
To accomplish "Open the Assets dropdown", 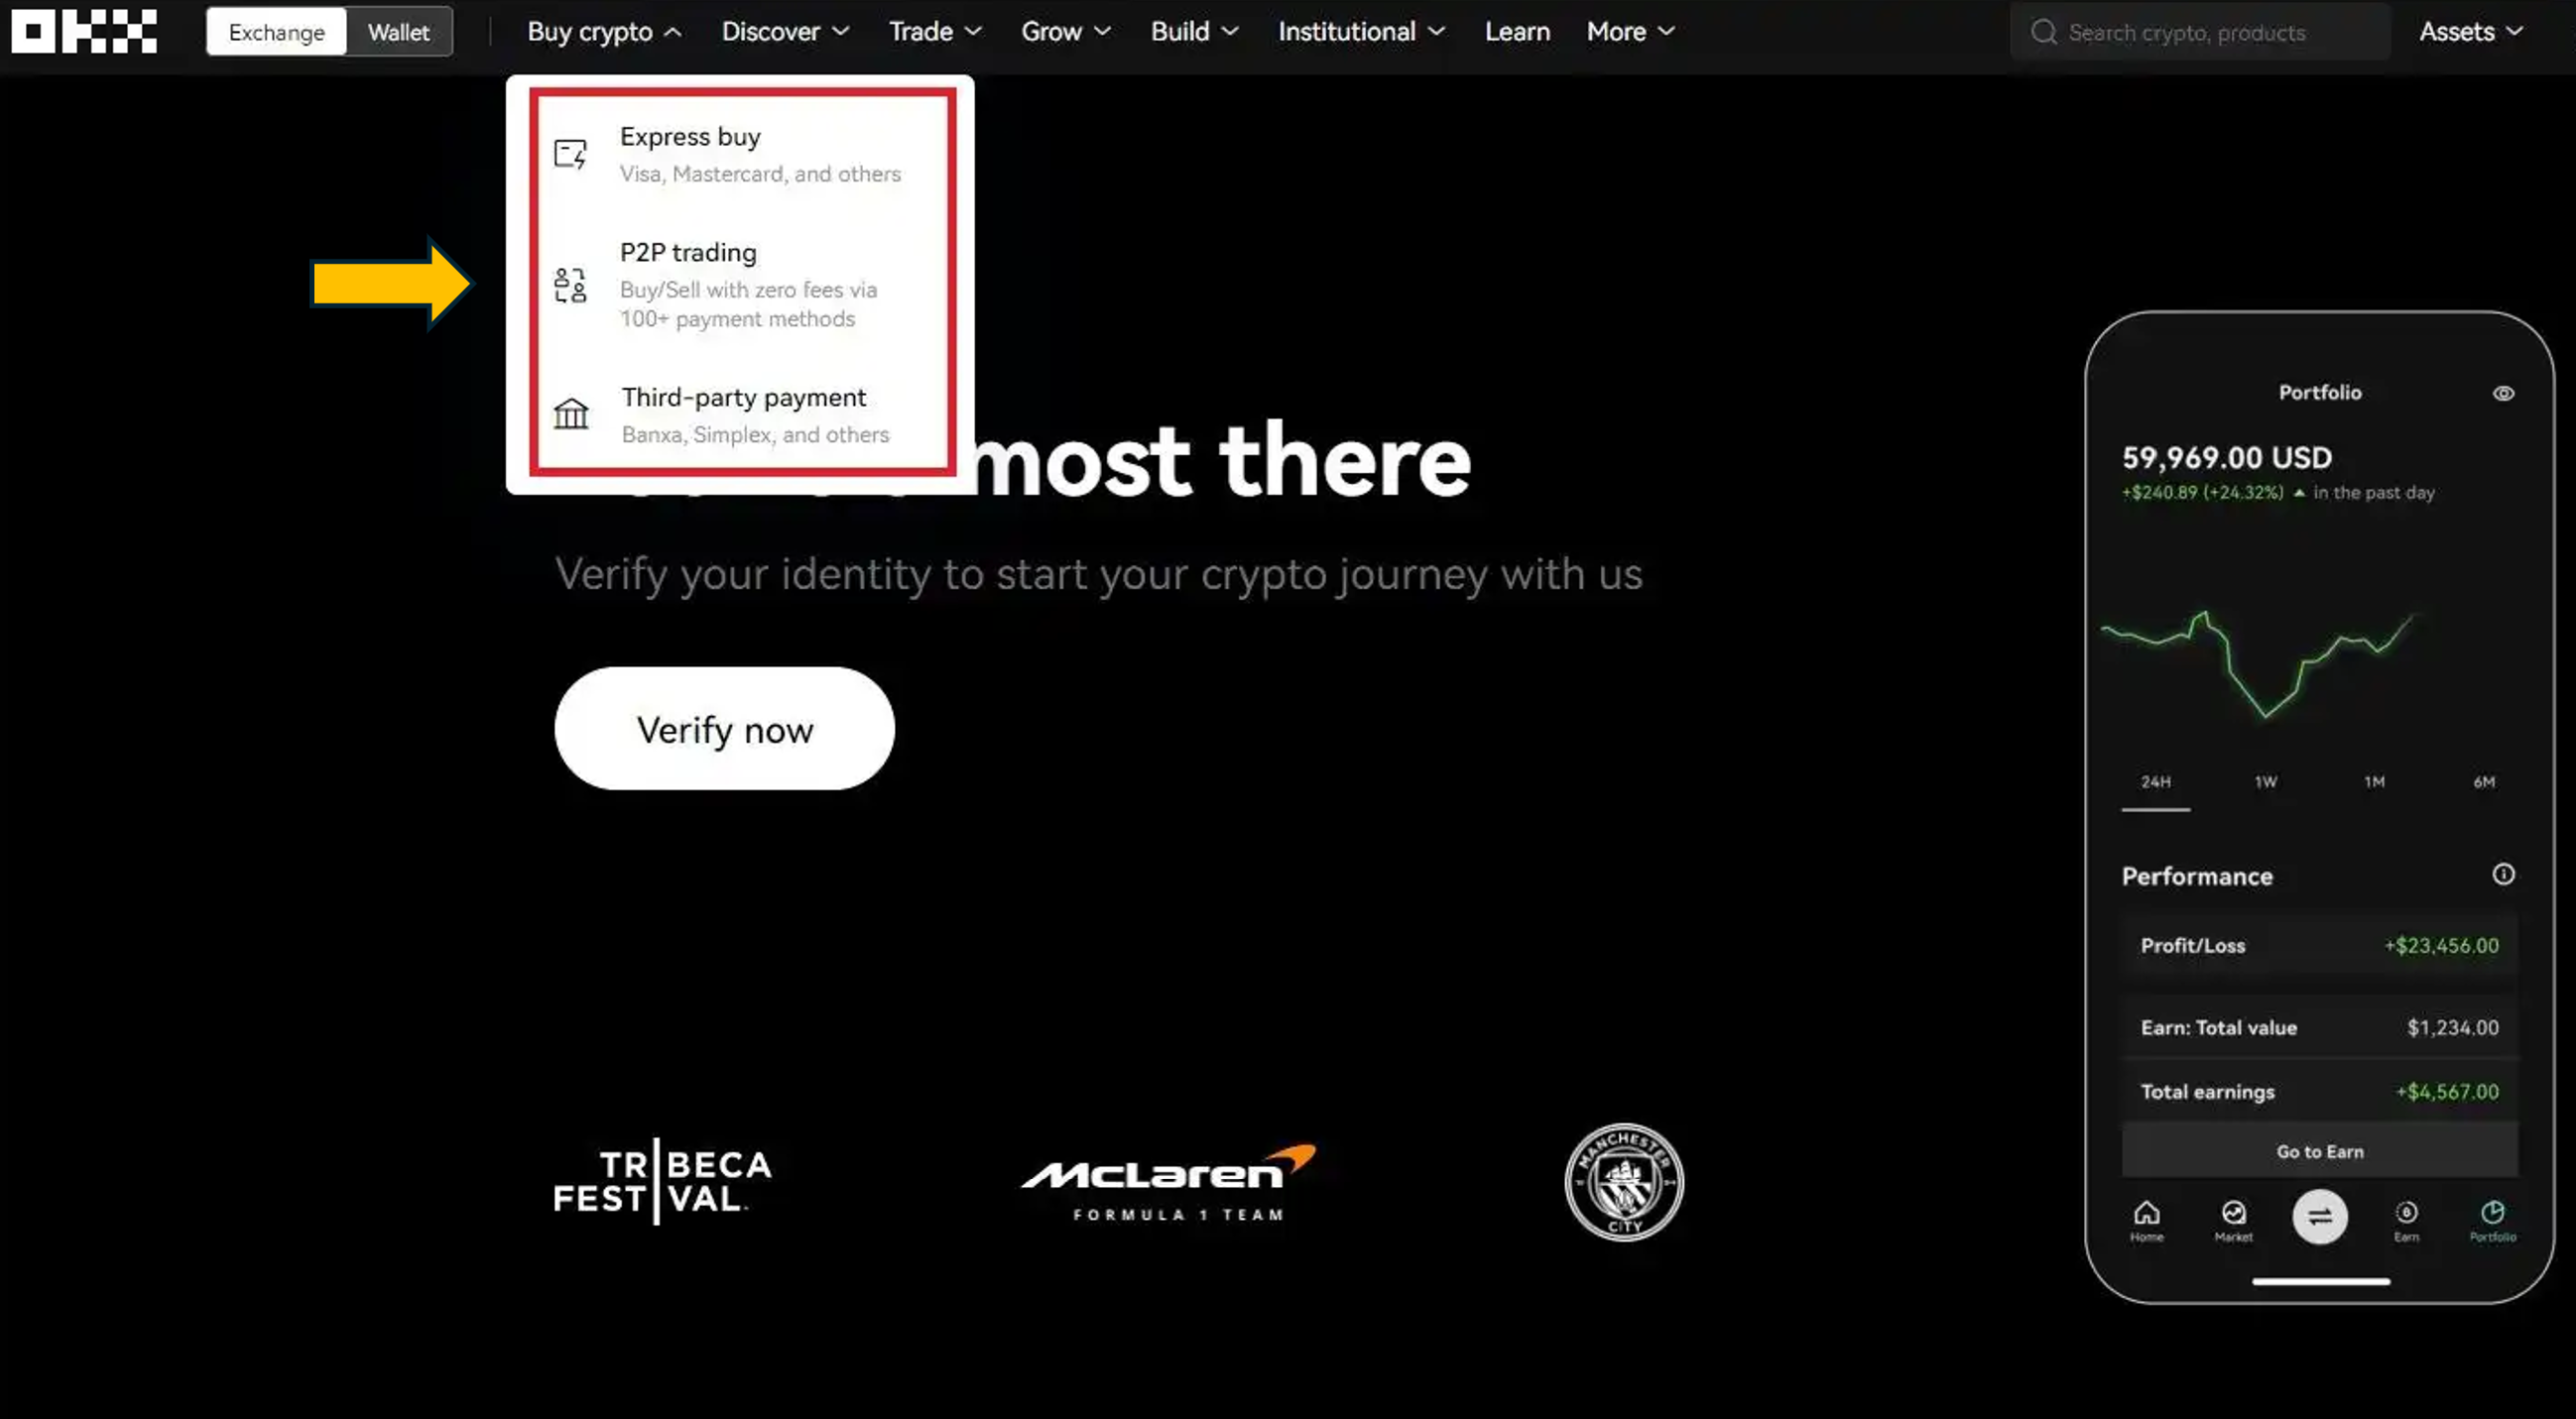I will [2470, 32].
